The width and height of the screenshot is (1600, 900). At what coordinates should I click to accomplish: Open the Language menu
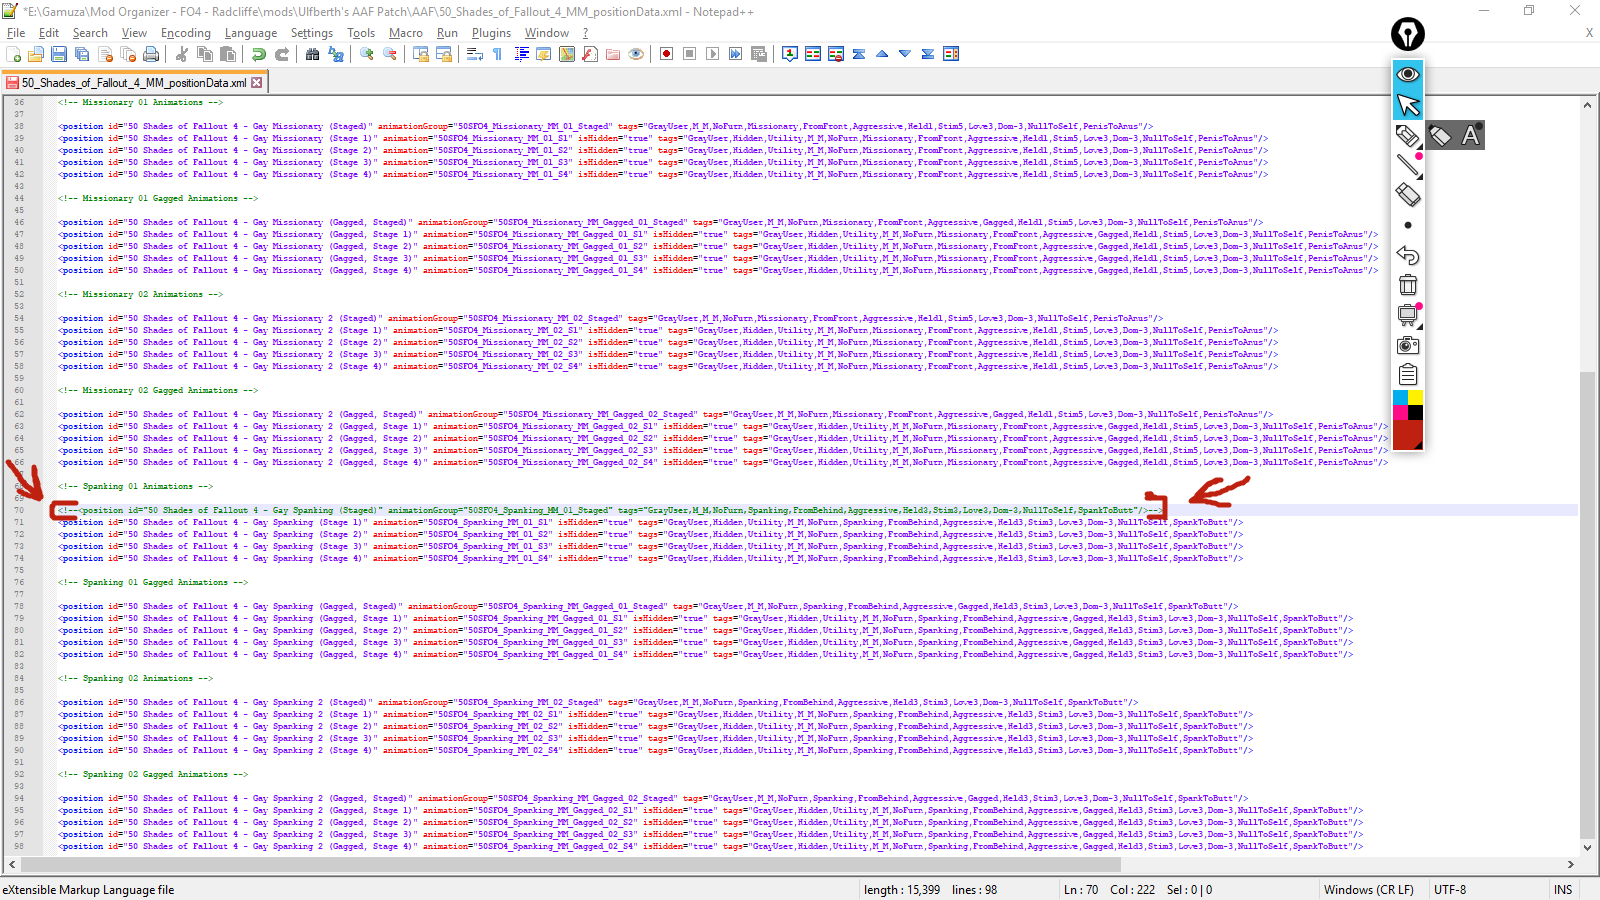pyautogui.click(x=251, y=33)
